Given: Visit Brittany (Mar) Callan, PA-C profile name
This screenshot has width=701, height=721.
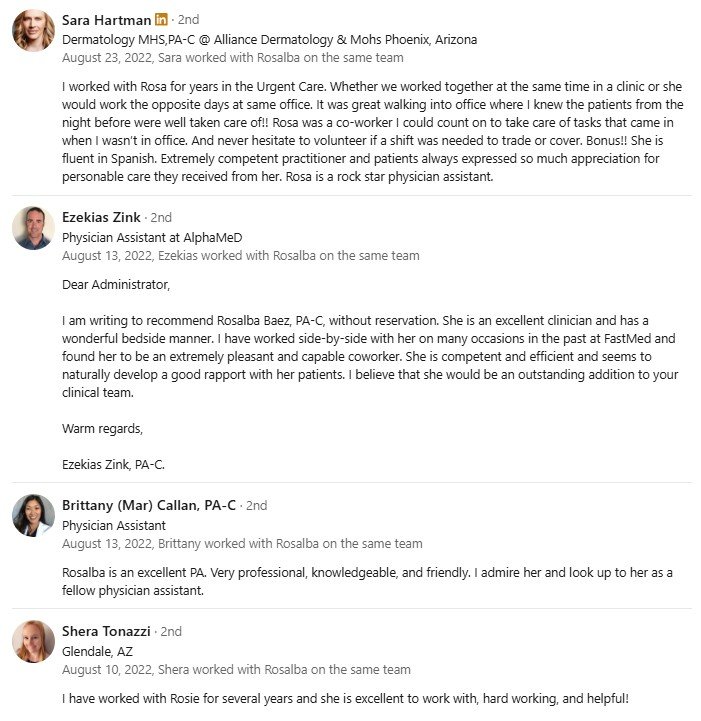Looking at the screenshot, I should pyautogui.click(x=149, y=505).
